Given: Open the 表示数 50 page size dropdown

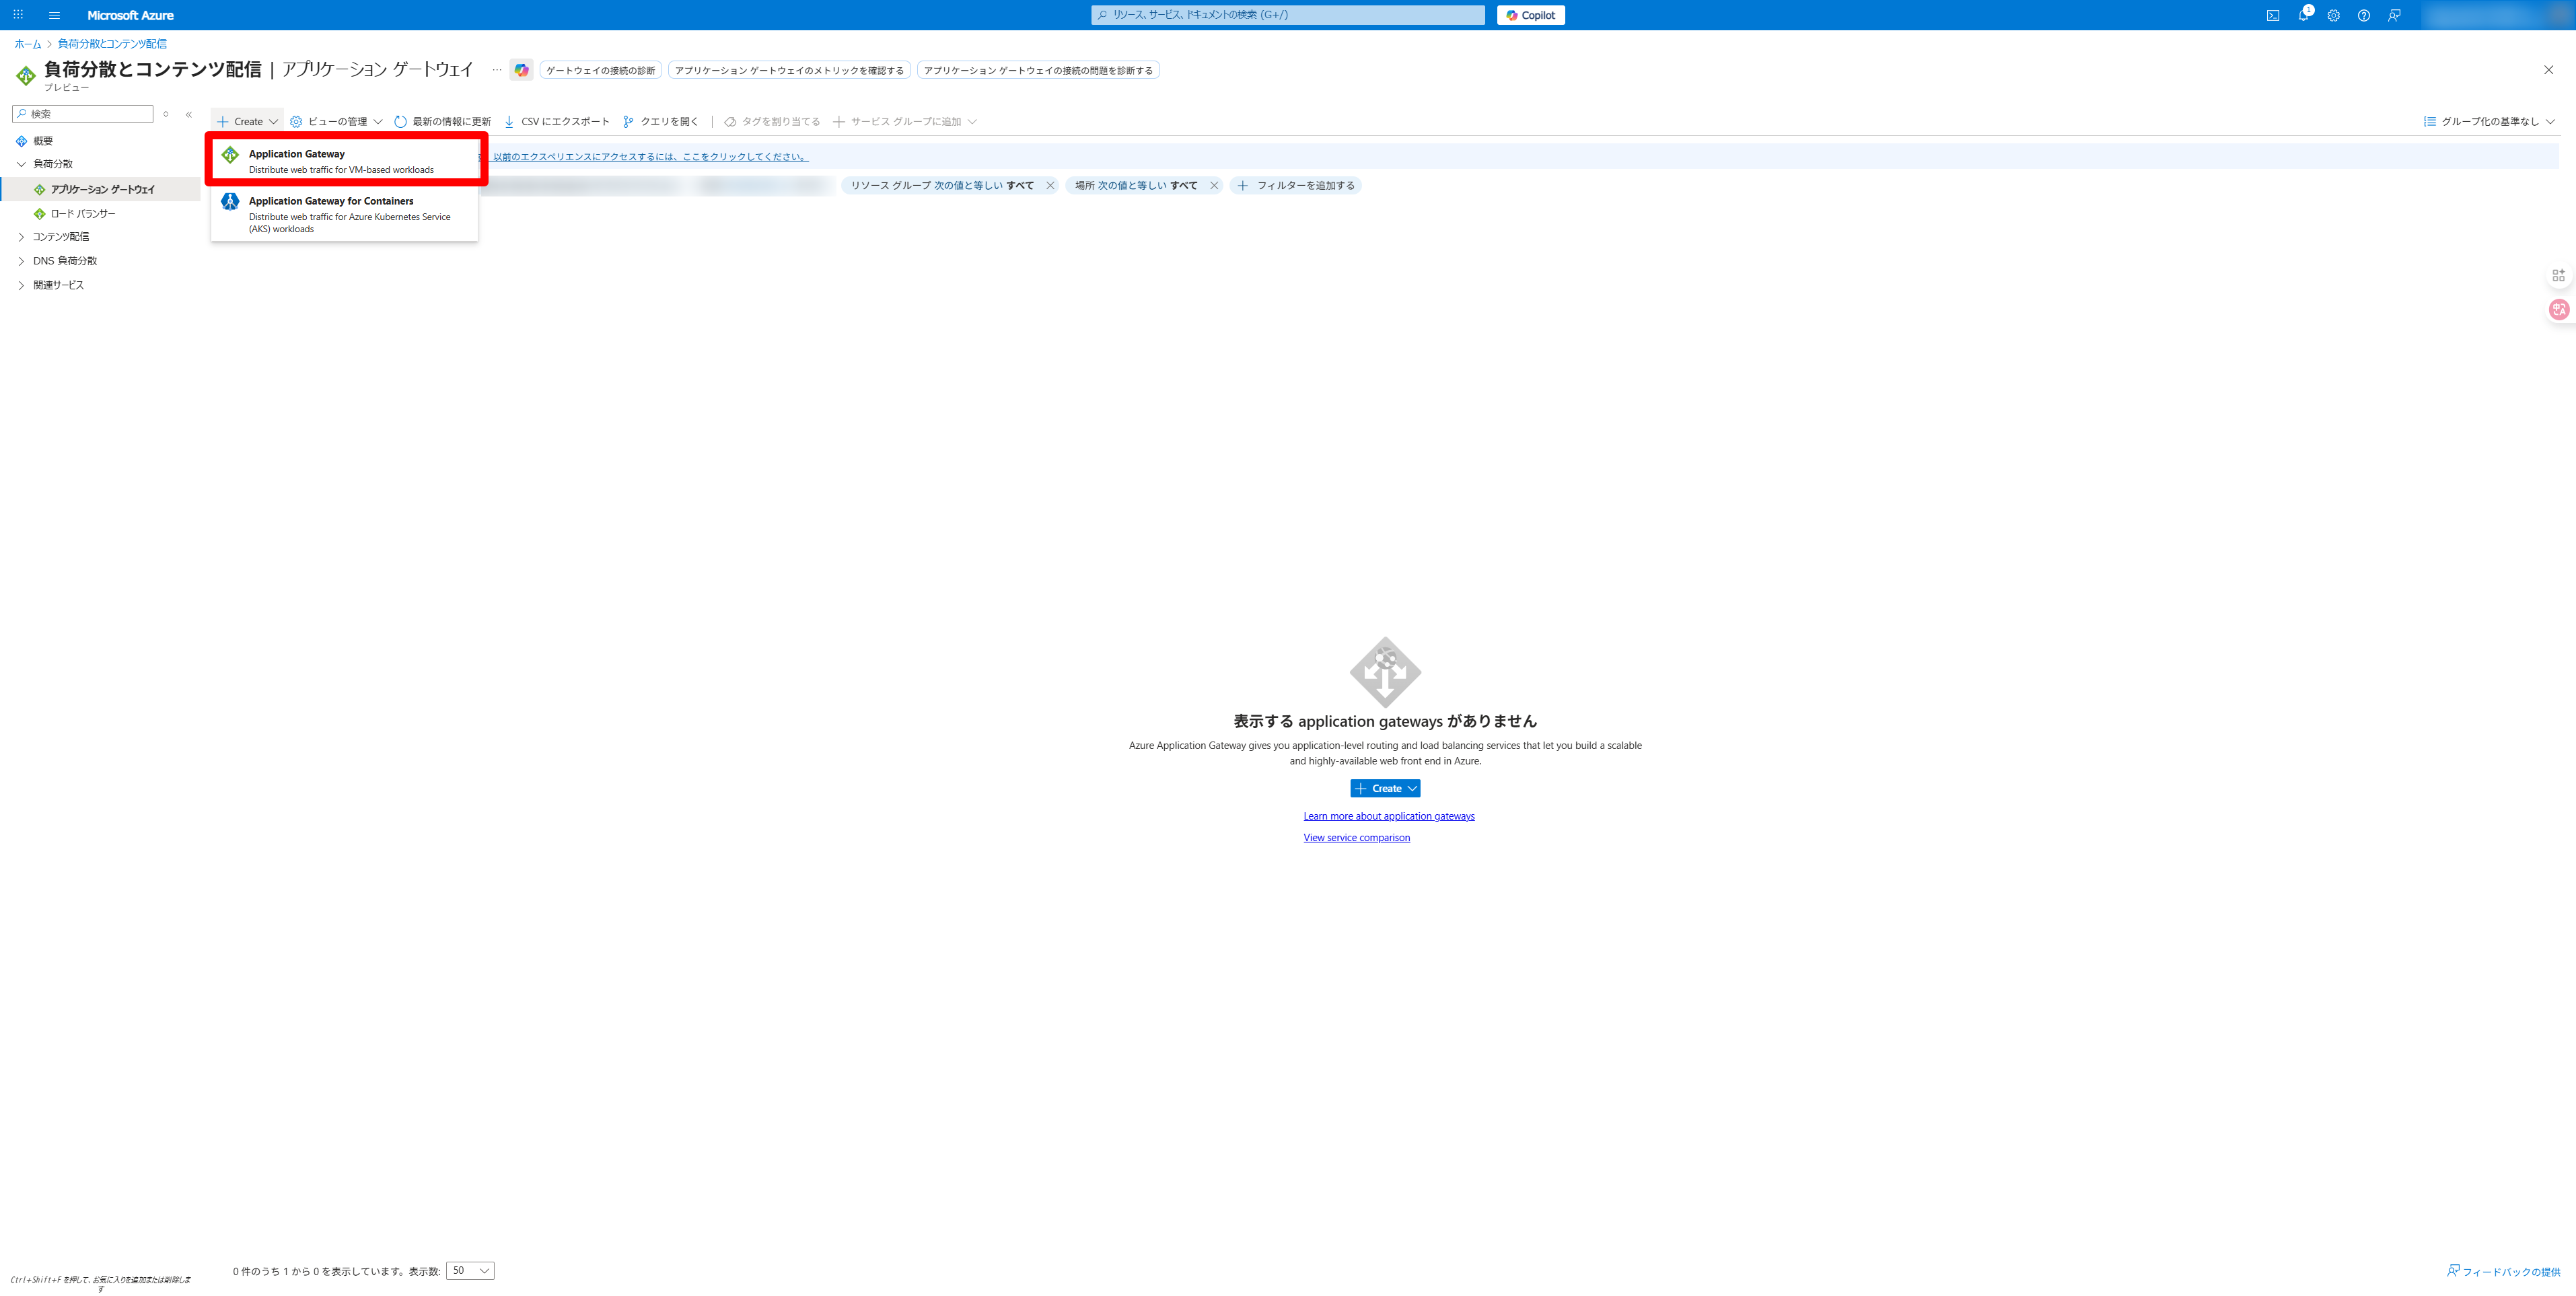Looking at the screenshot, I should tap(470, 1270).
